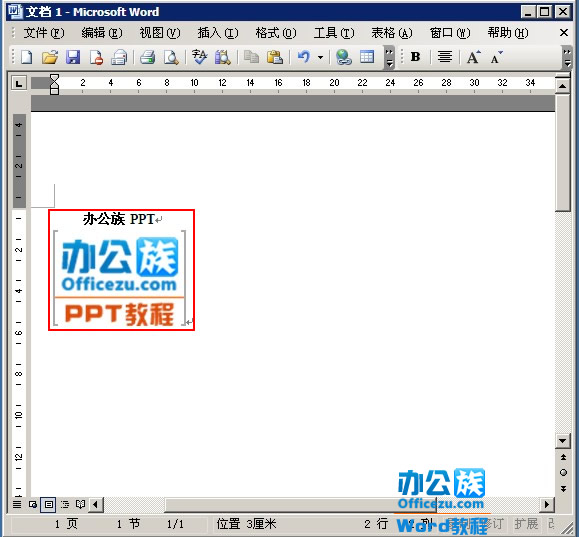Click the Copy icon on the toolbar
The image size is (579, 537).
(x=251, y=58)
